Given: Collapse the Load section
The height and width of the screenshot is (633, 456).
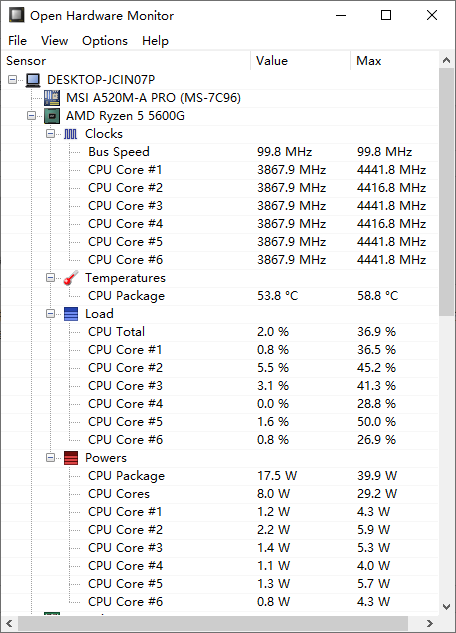Looking at the screenshot, I should [x=50, y=314].
